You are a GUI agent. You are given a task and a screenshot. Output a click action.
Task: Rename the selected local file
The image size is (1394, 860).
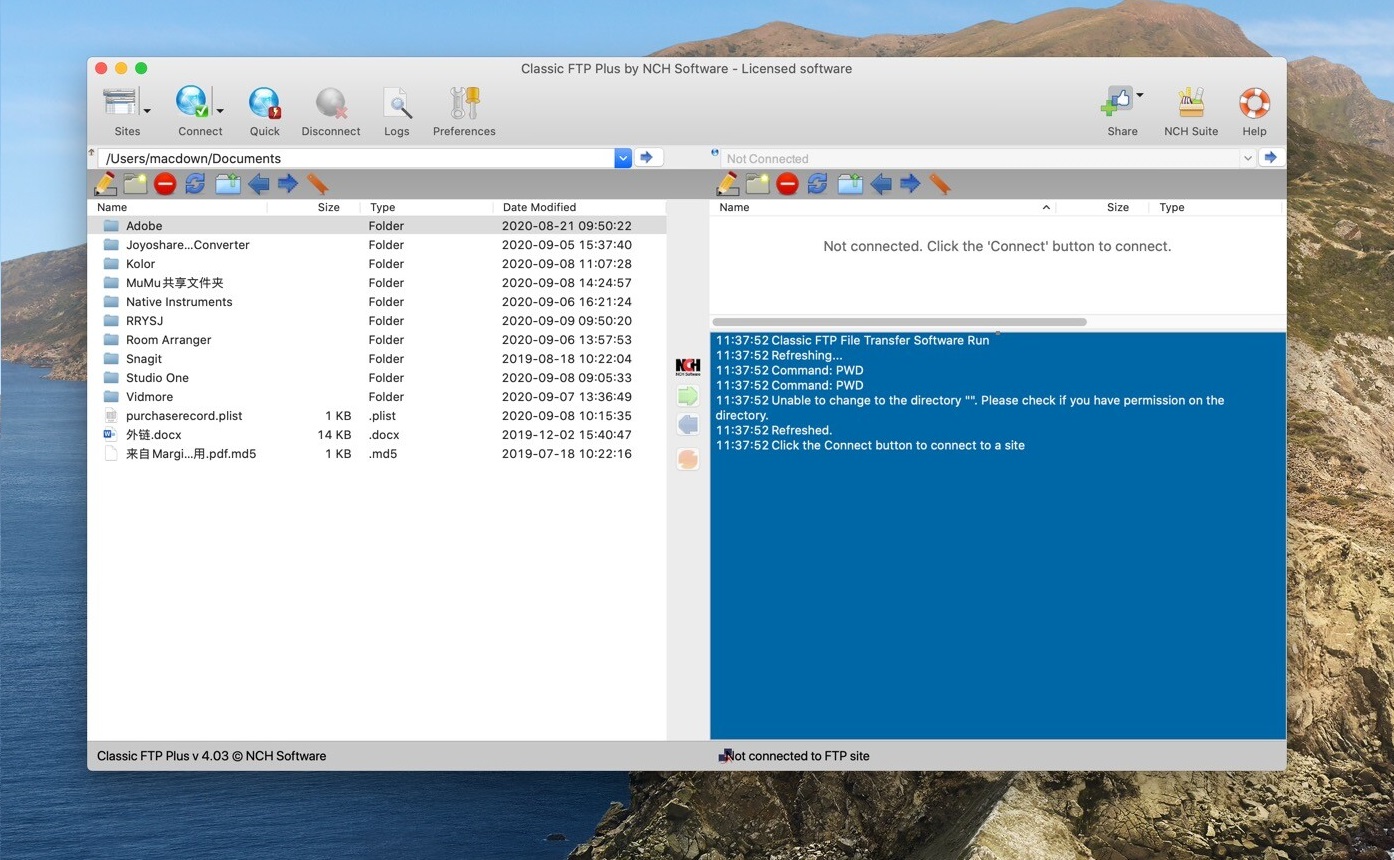105,183
